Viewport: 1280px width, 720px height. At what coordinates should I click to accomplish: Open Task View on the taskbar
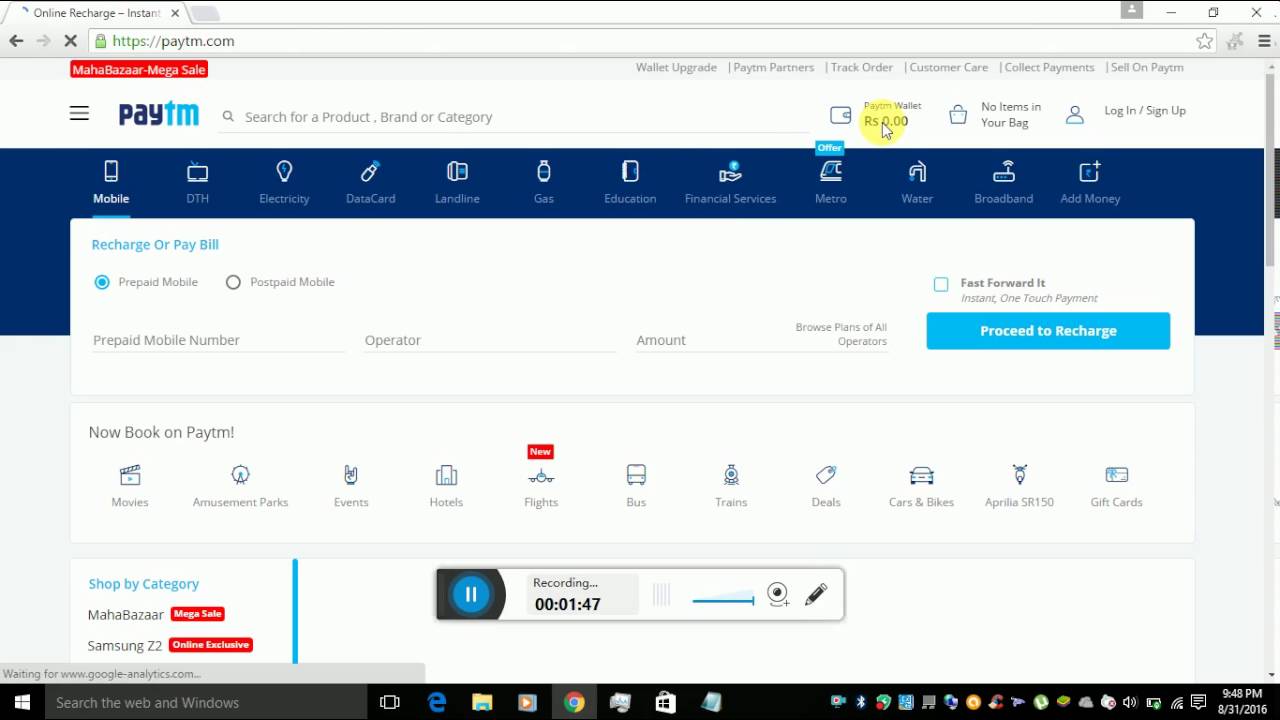390,703
